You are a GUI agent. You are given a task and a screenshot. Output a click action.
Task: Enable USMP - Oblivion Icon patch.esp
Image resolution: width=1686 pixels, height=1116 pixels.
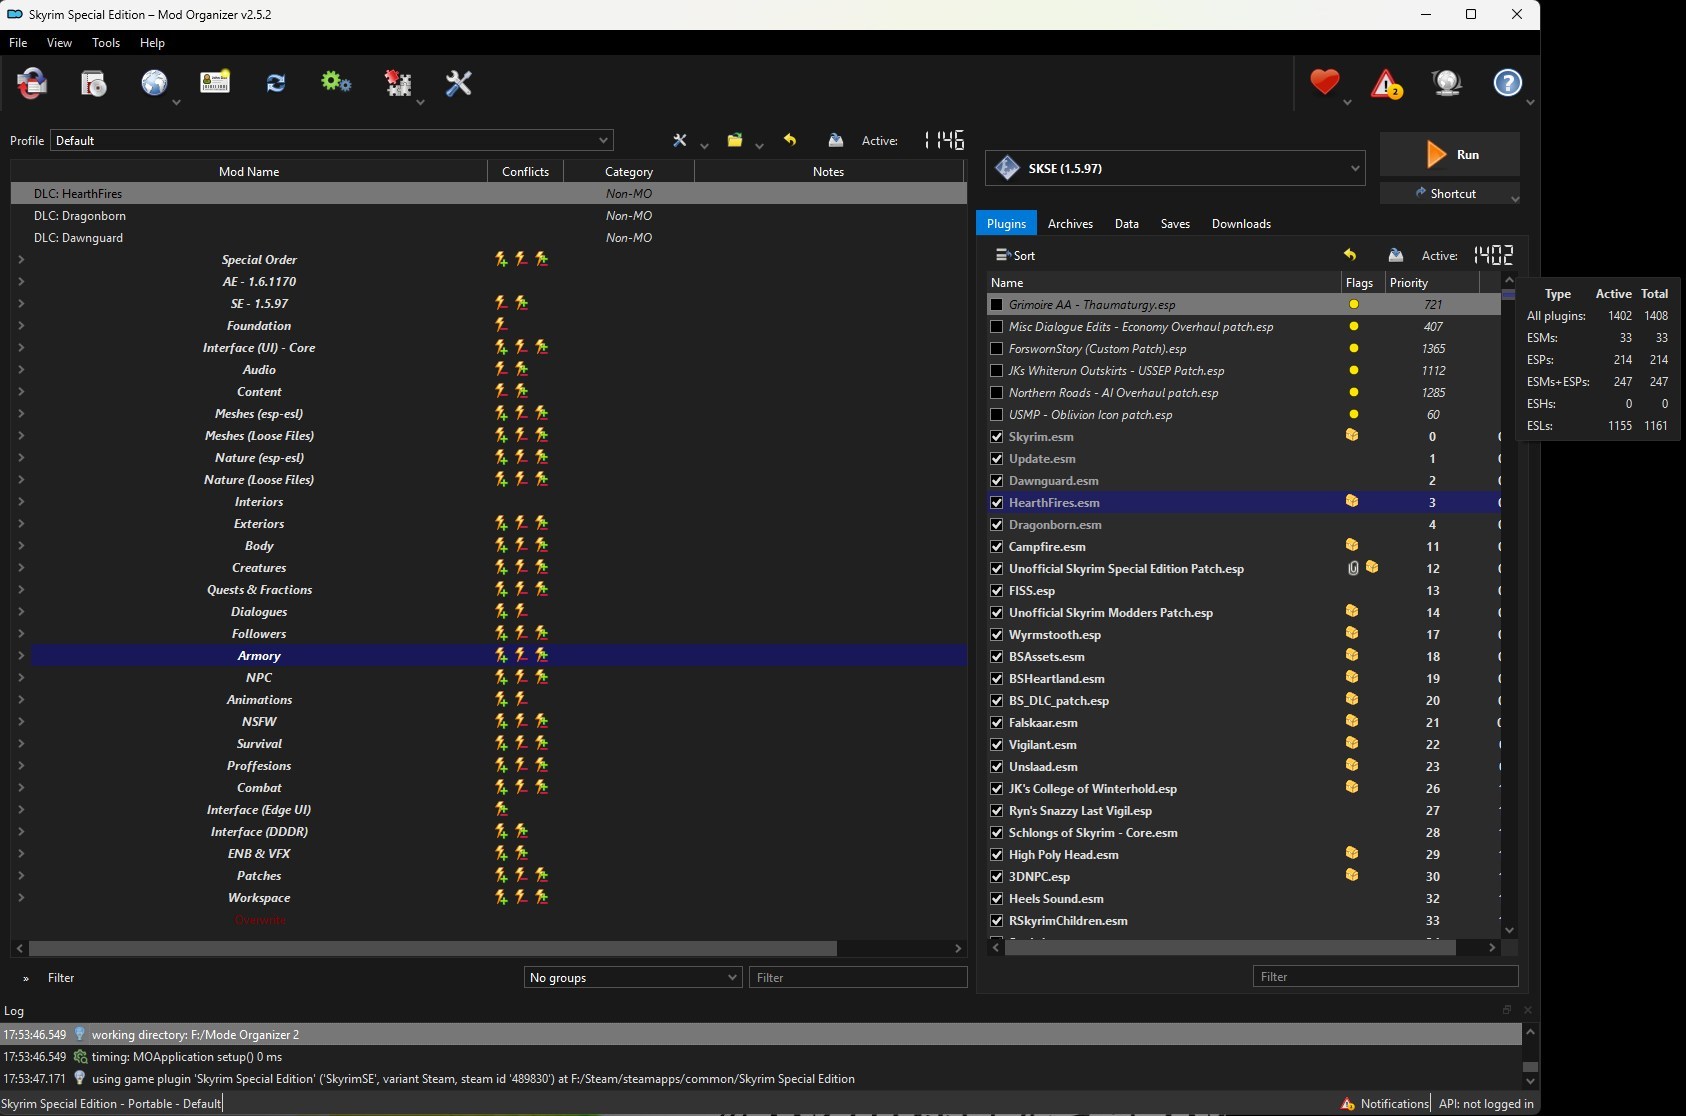click(x=996, y=414)
